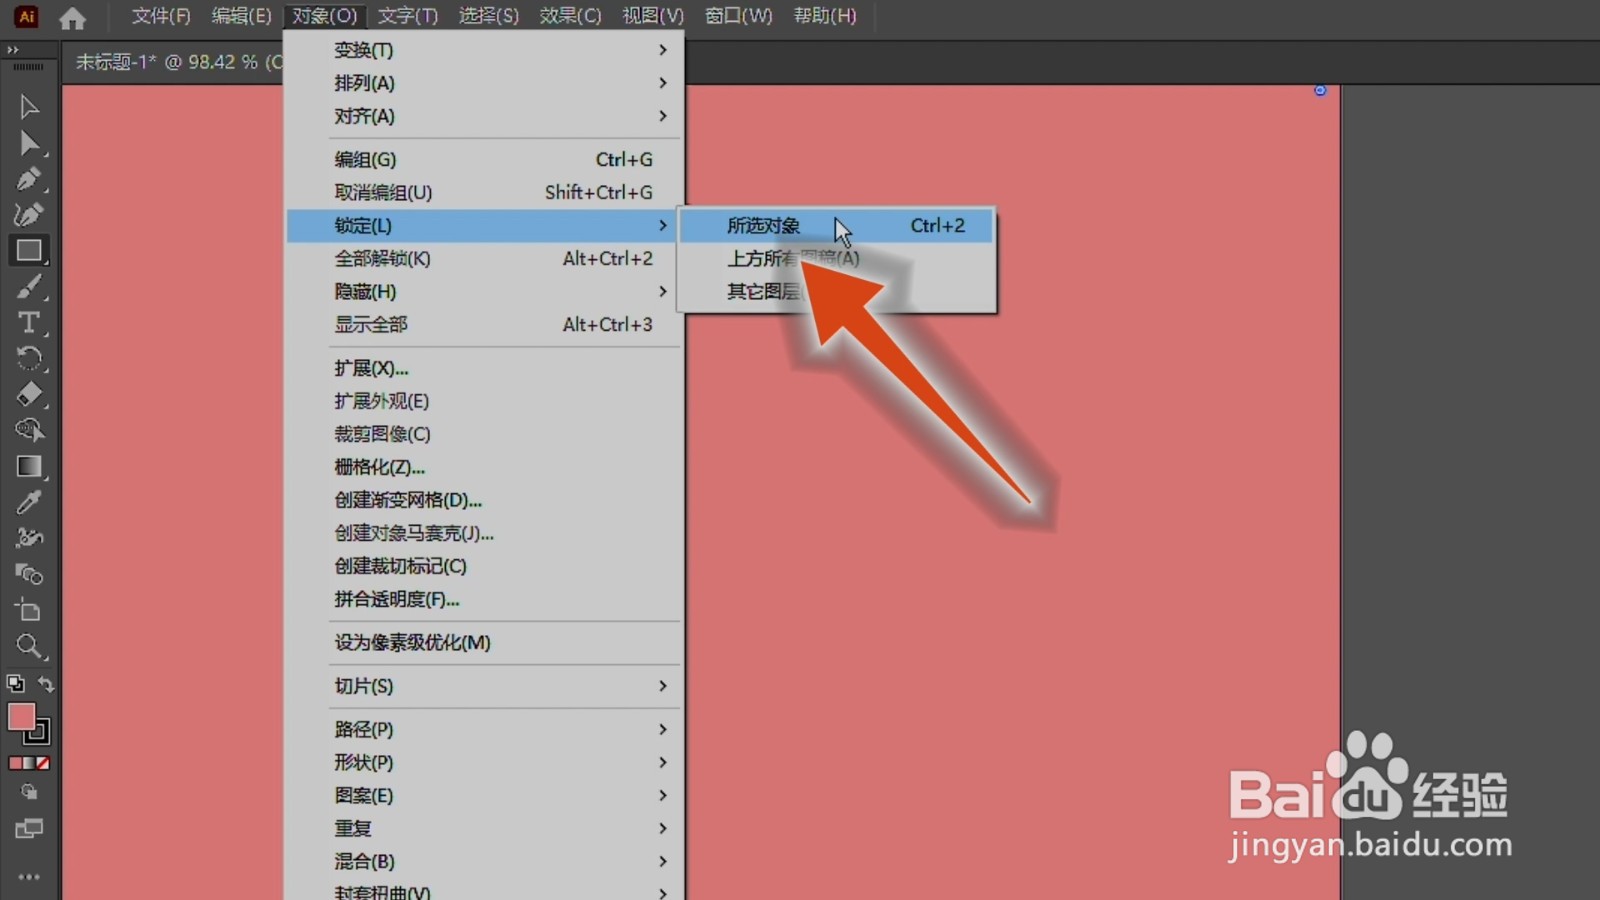Select the Gradient tool
Image resolution: width=1600 pixels, height=900 pixels.
pyautogui.click(x=29, y=467)
